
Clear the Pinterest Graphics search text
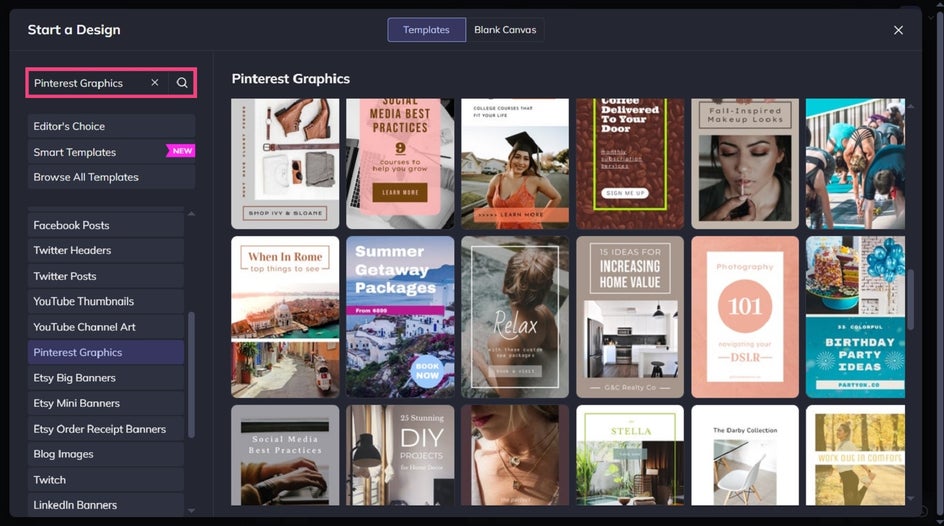click(x=155, y=82)
